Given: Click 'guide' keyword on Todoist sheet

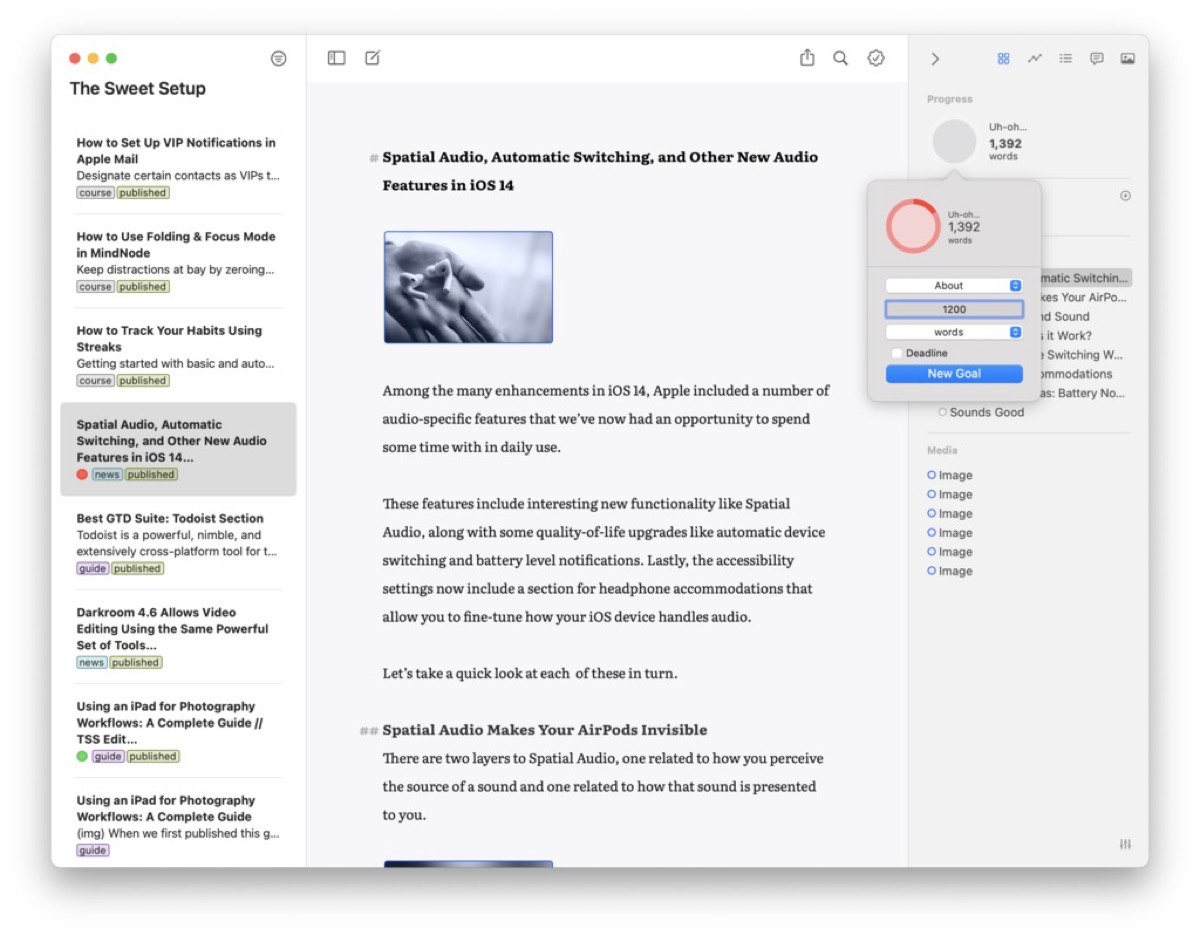Looking at the screenshot, I should coord(93,569).
